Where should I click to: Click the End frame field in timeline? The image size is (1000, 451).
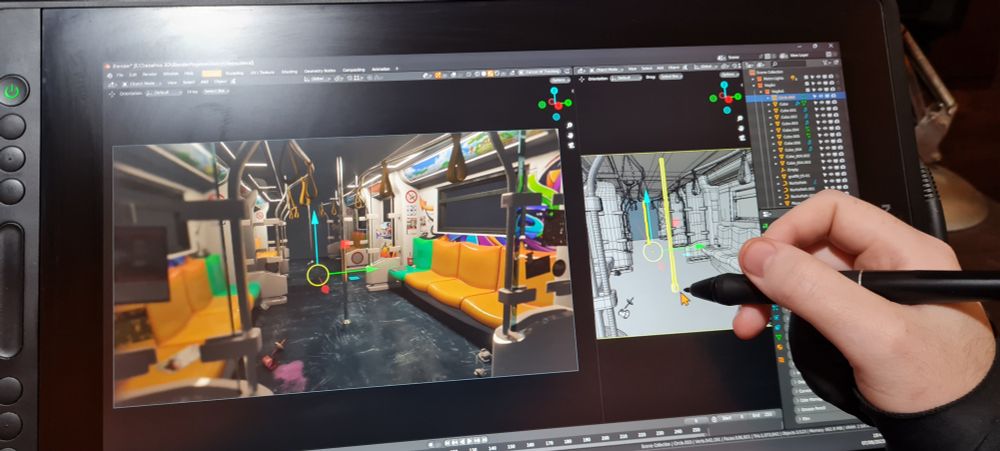(763, 415)
